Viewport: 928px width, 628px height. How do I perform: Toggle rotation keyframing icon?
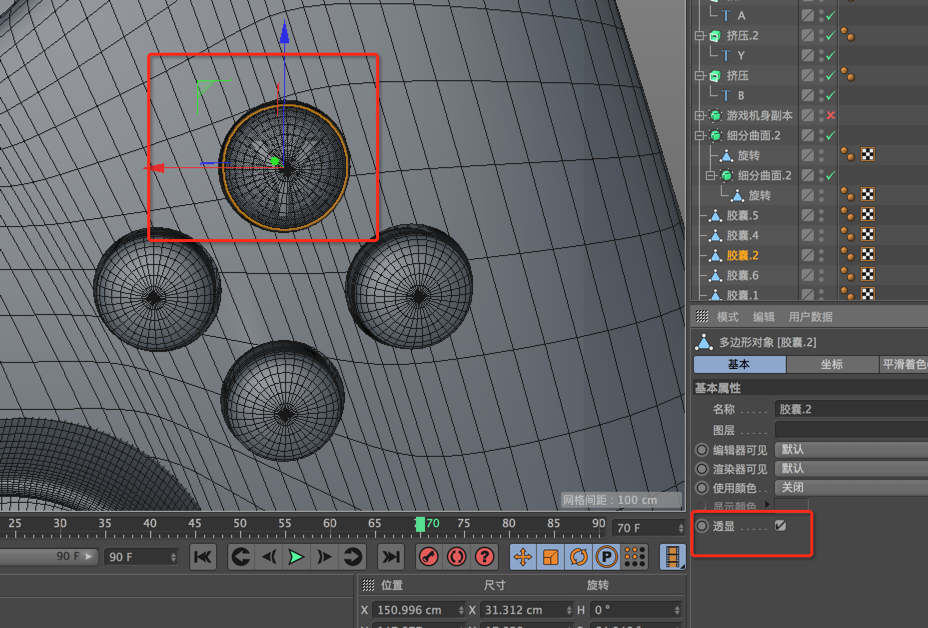(578, 557)
